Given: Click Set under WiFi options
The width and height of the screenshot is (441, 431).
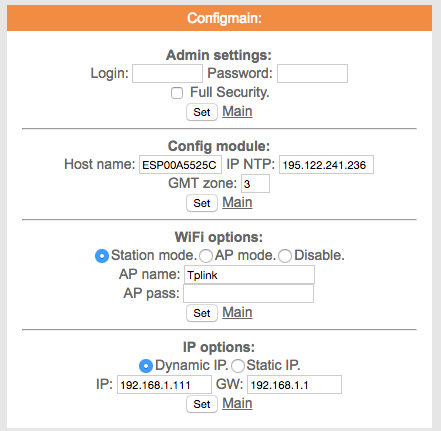Looking at the screenshot, I should tap(202, 313).
